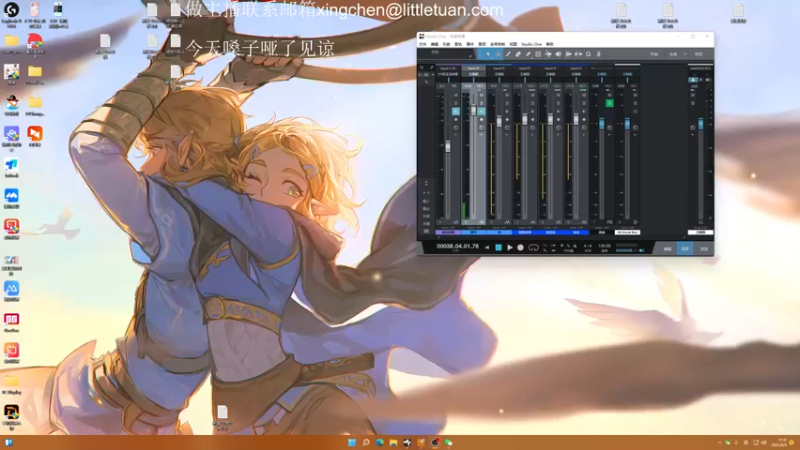Select the Listen speaker tool in the toolbar

[x=558, y=54]
